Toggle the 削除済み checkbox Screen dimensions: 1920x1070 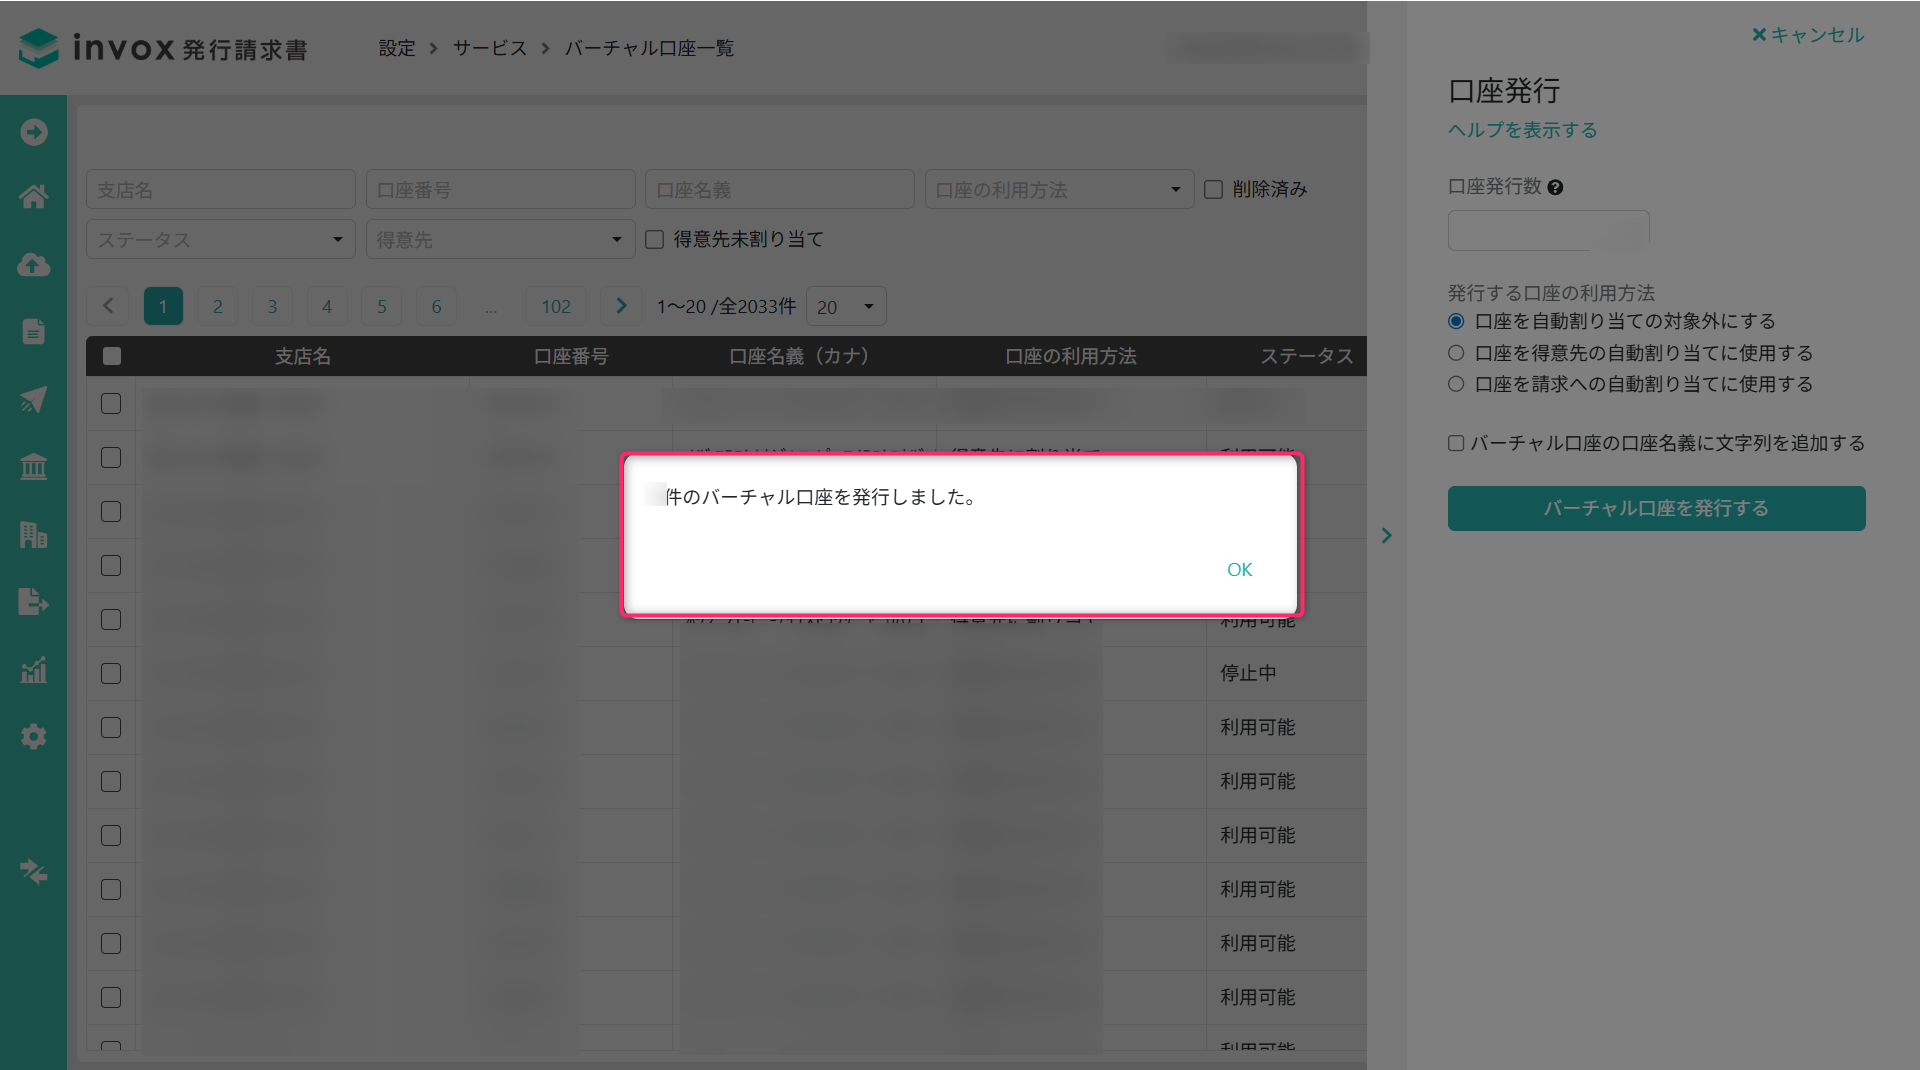click(1214, 190)
